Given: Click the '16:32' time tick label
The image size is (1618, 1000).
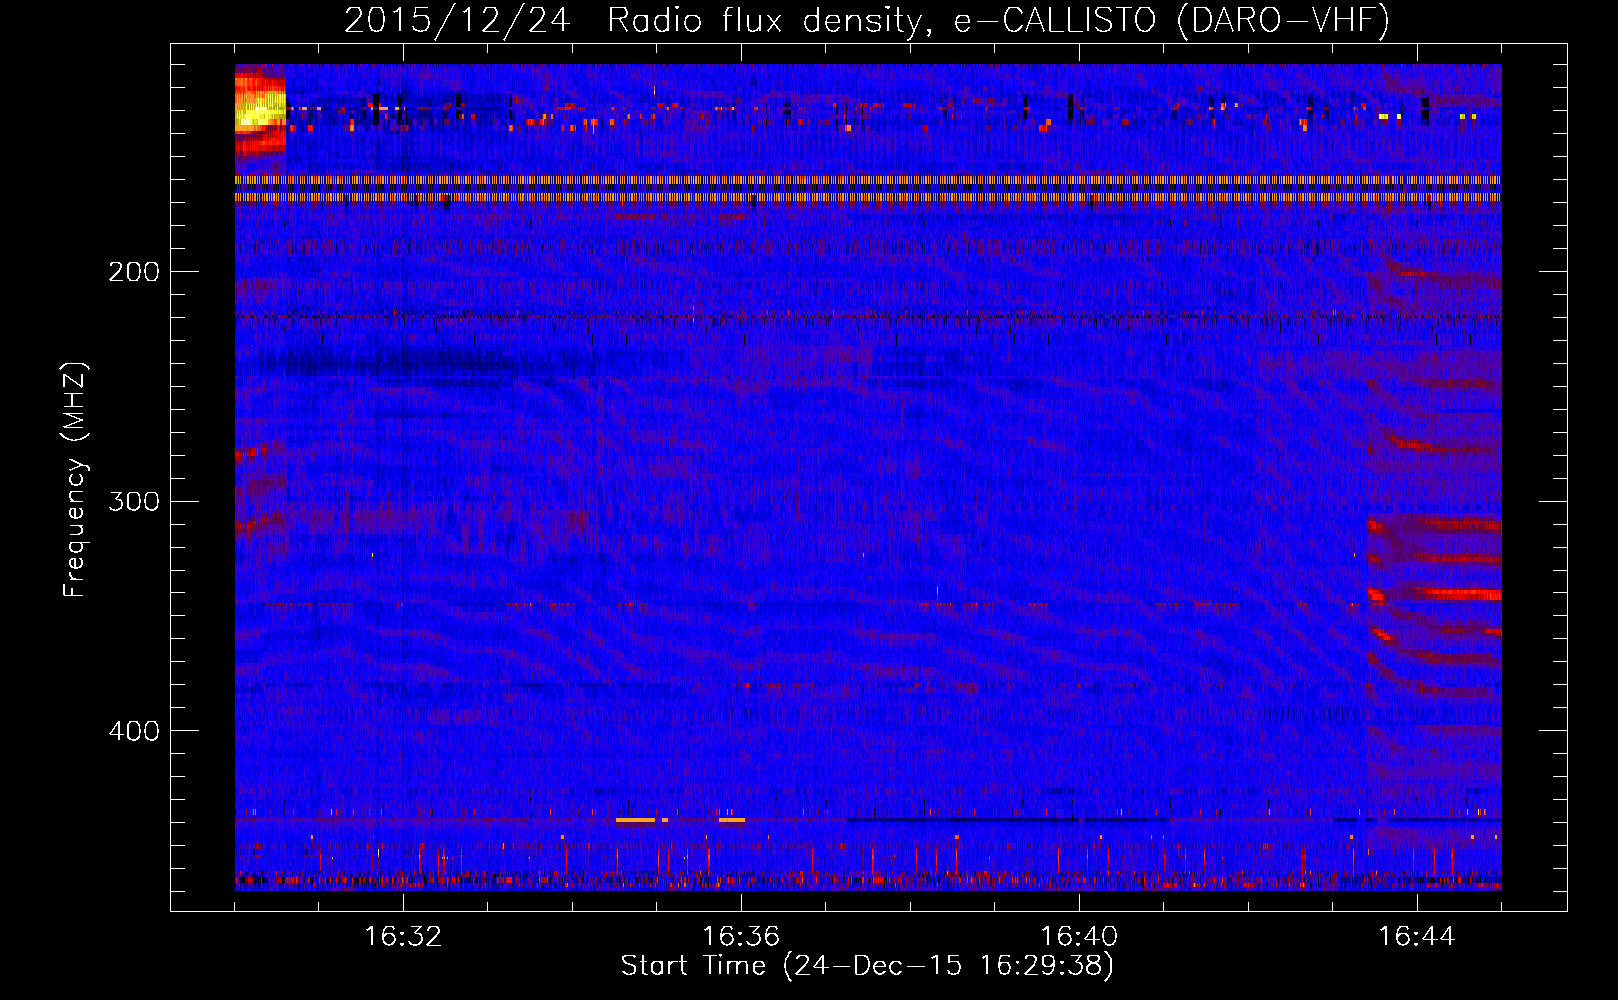Looking at the screenshot, I should point(403,937).
